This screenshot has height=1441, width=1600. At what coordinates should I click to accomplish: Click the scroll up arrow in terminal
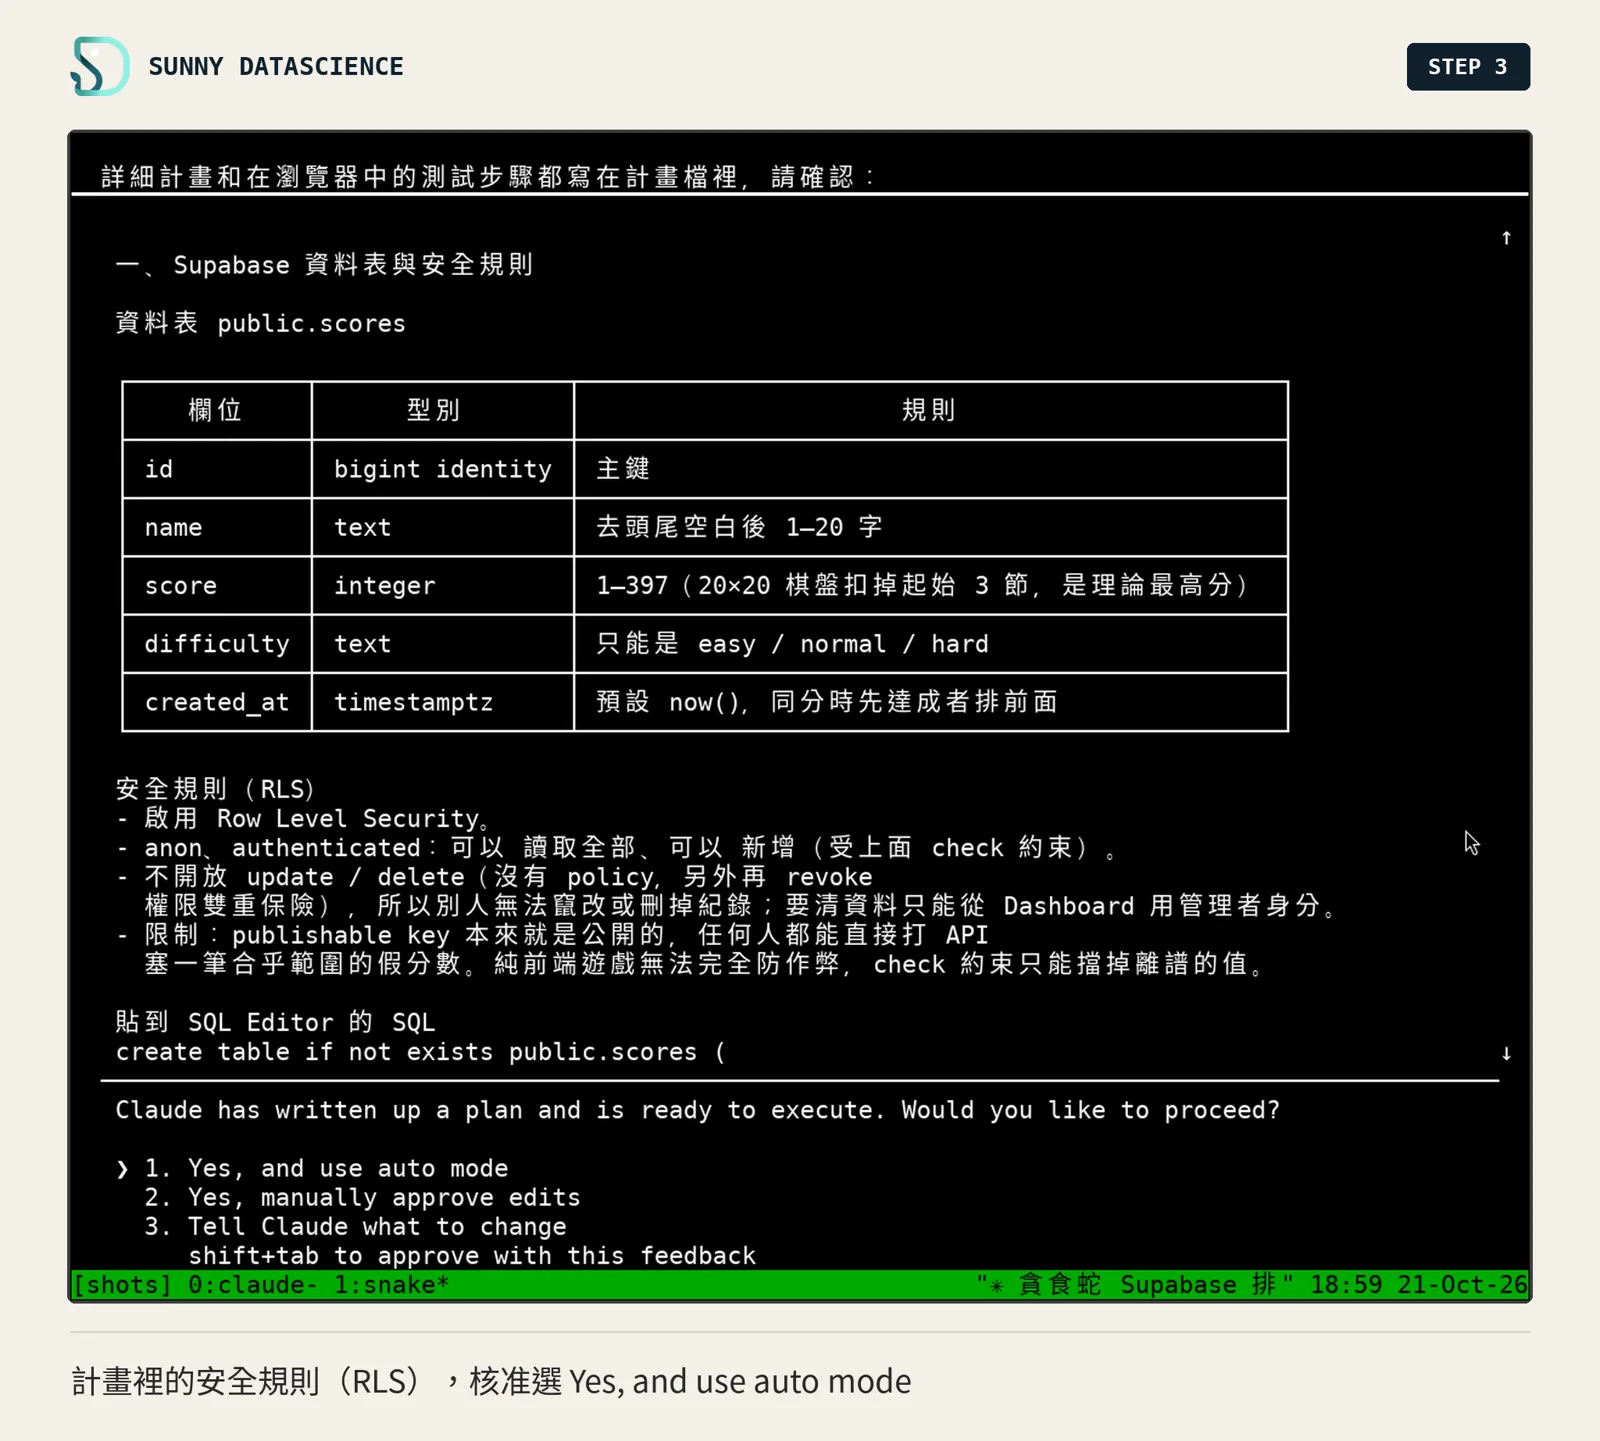click(1506, 238)
